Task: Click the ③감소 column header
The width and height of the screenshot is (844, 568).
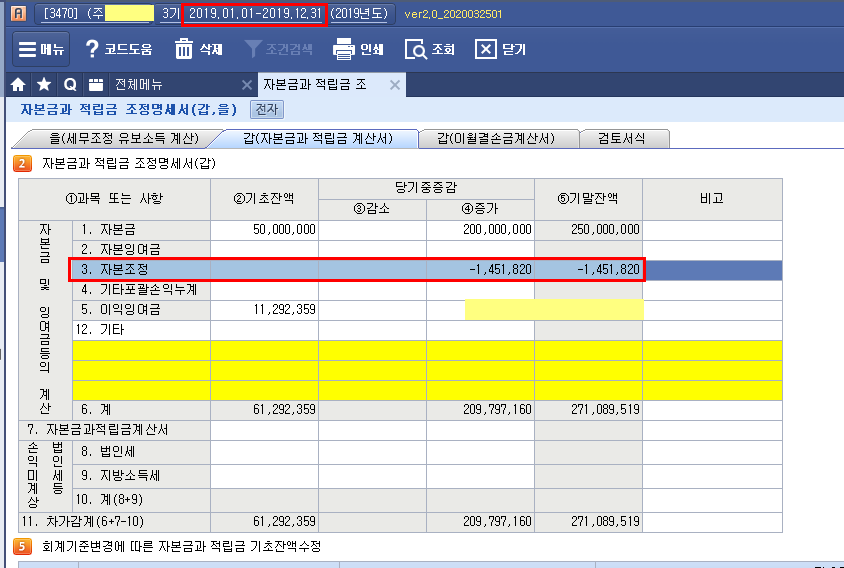Action: pos(372,209)
